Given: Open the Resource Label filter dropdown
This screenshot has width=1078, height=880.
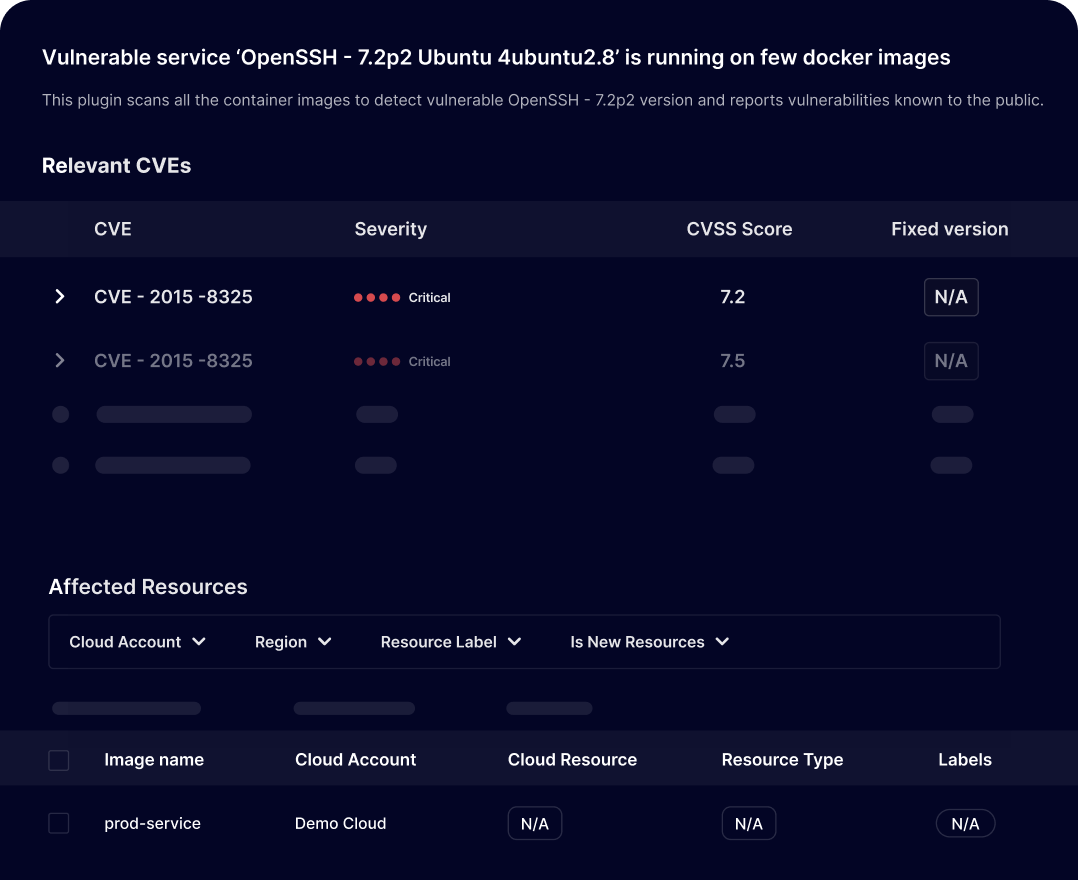Looking at the screenshot, I should pyautogui.click(x=451, y=642).
